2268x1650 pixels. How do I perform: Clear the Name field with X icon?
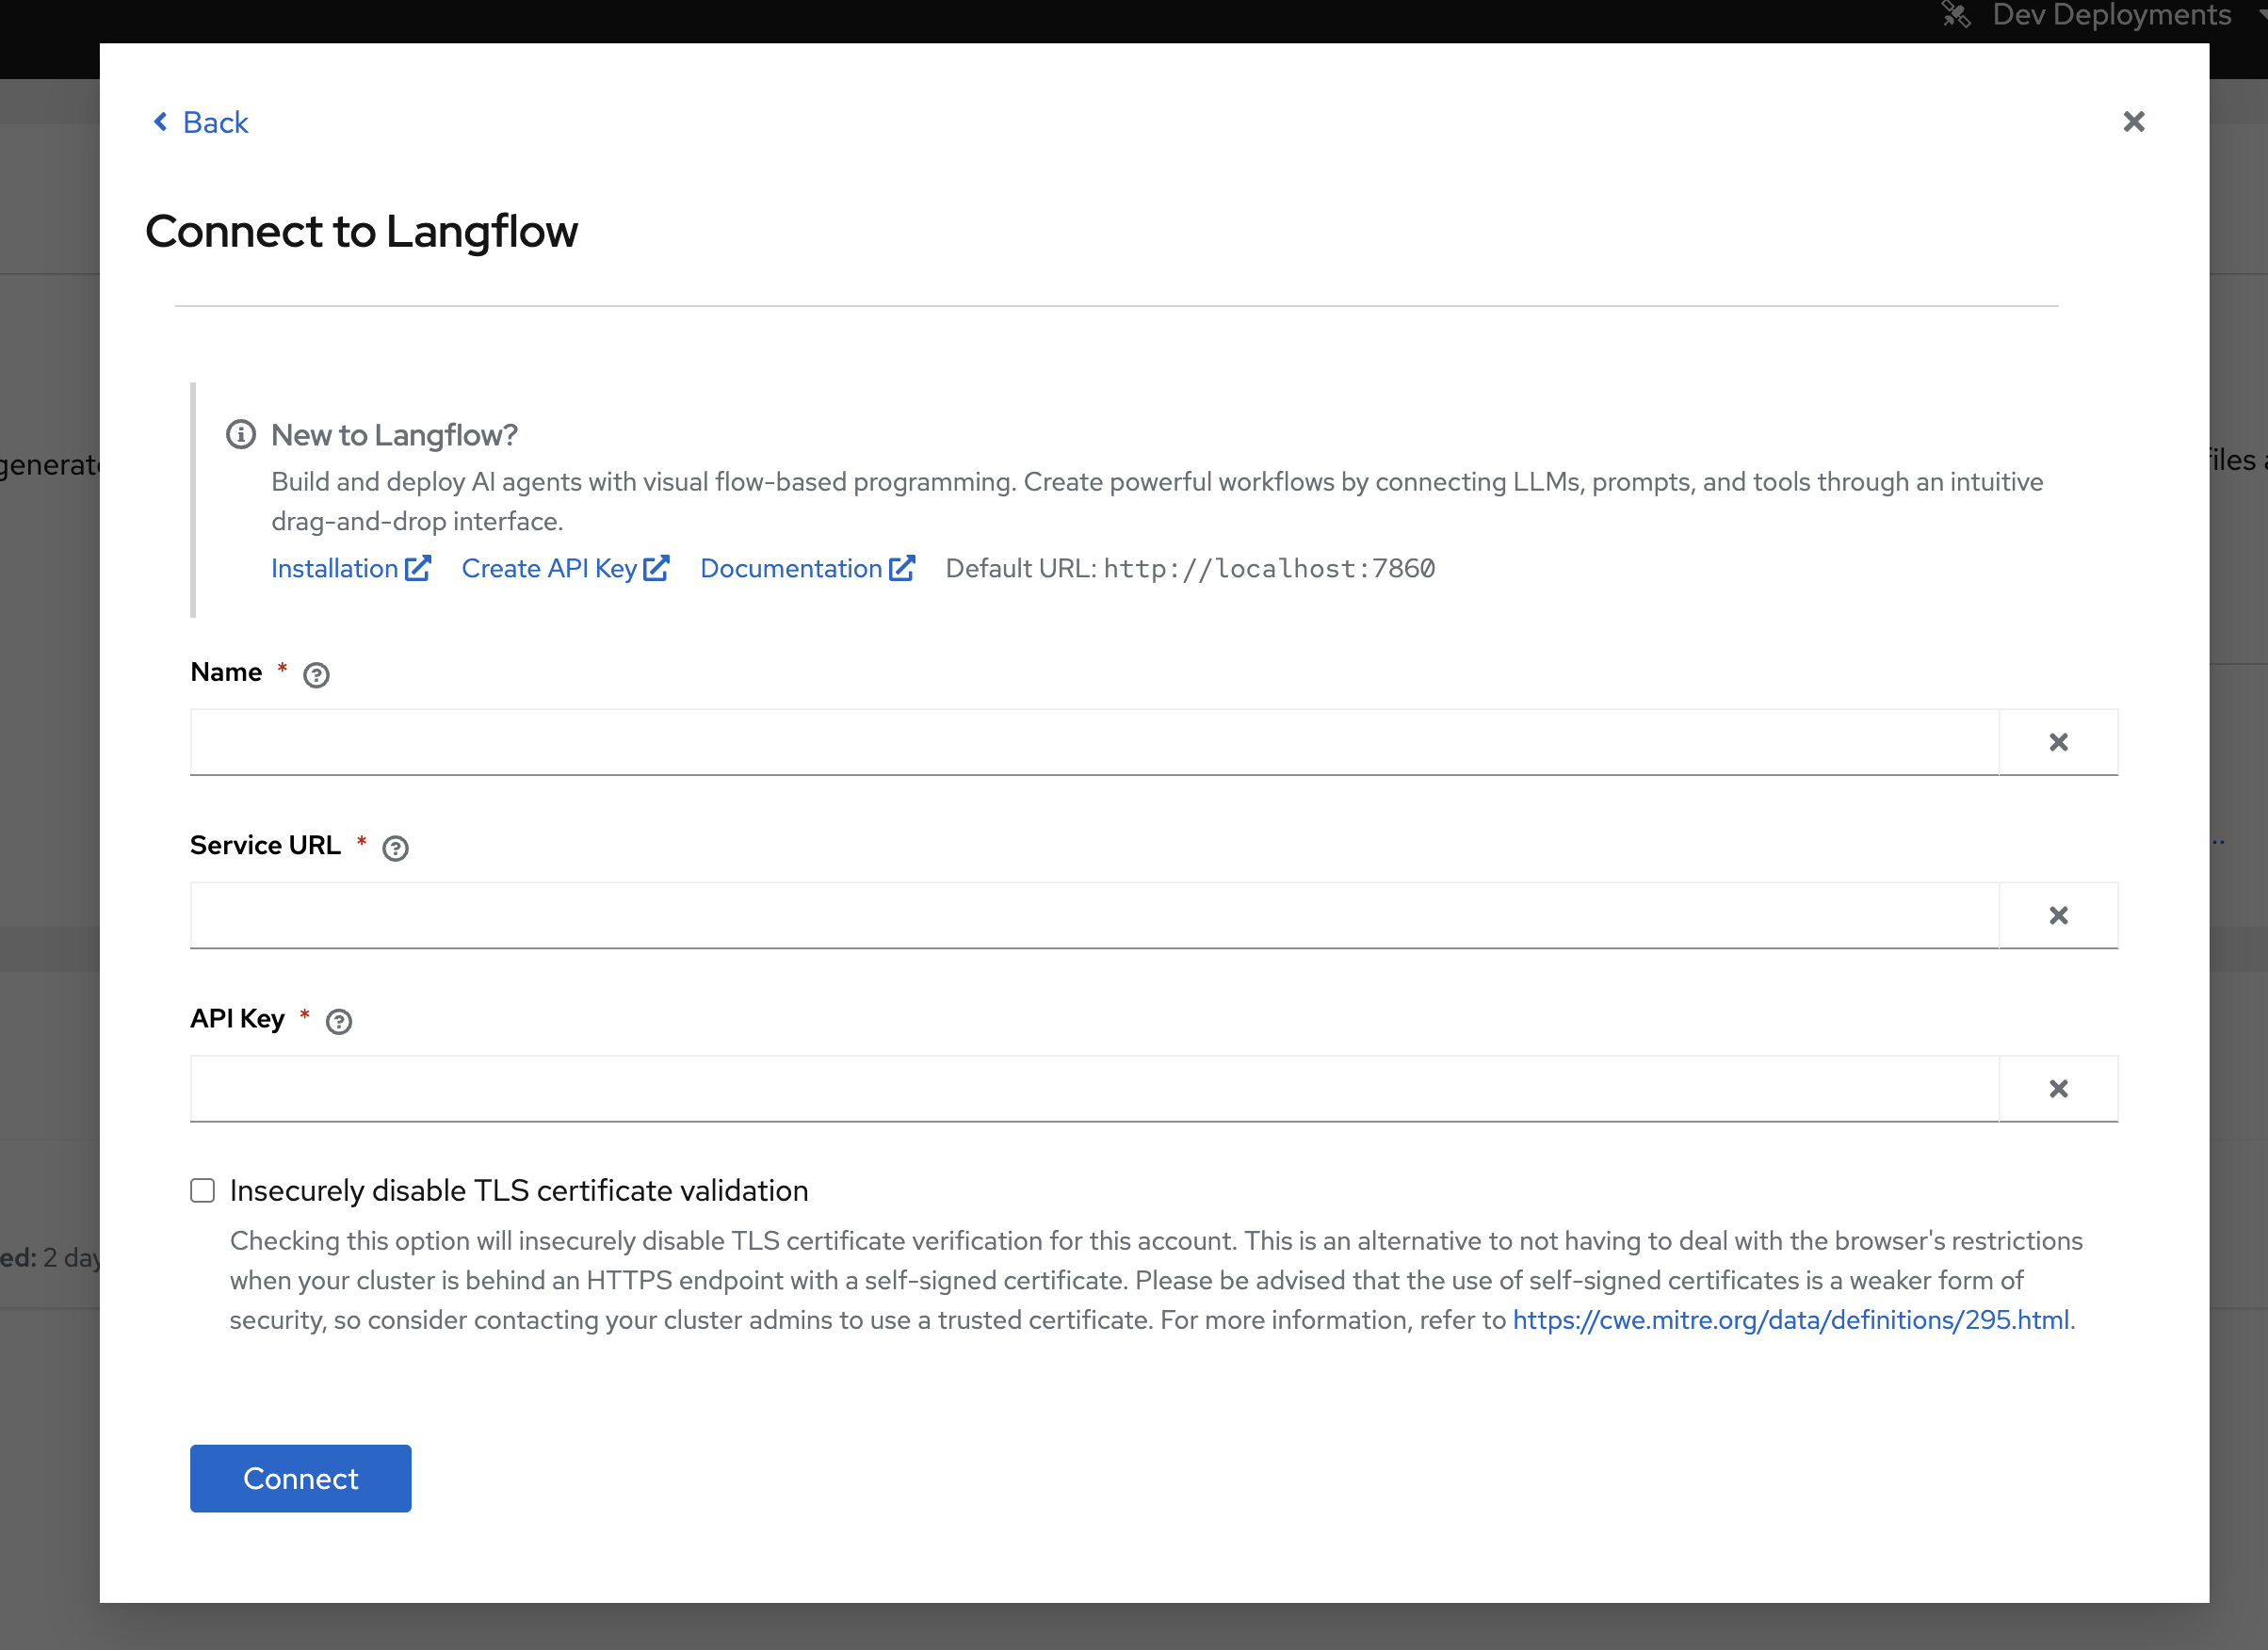tap(2058, 742)
